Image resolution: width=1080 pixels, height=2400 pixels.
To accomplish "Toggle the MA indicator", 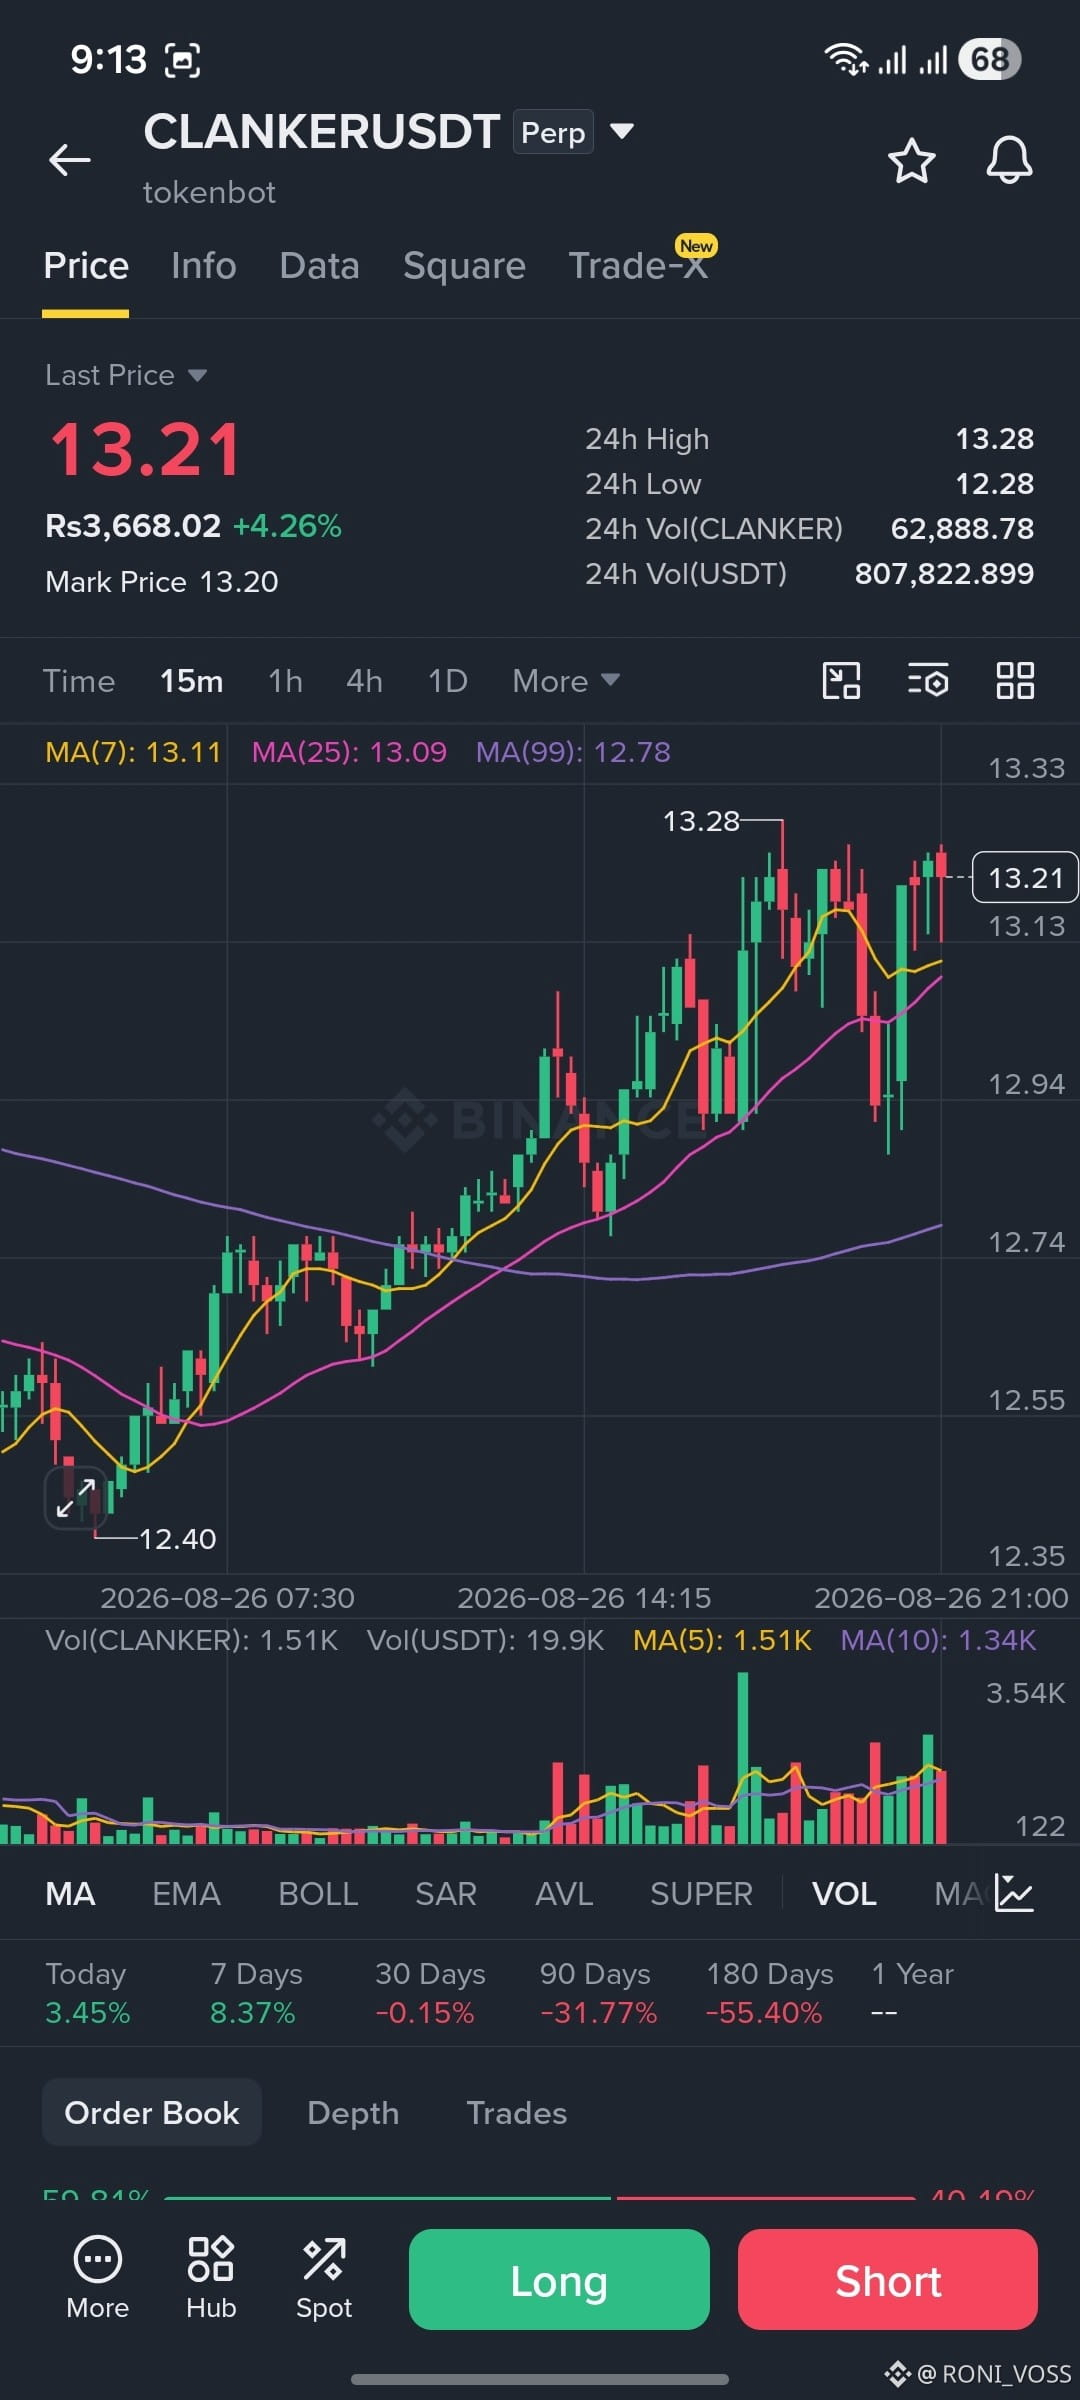I will point(70,1894).
